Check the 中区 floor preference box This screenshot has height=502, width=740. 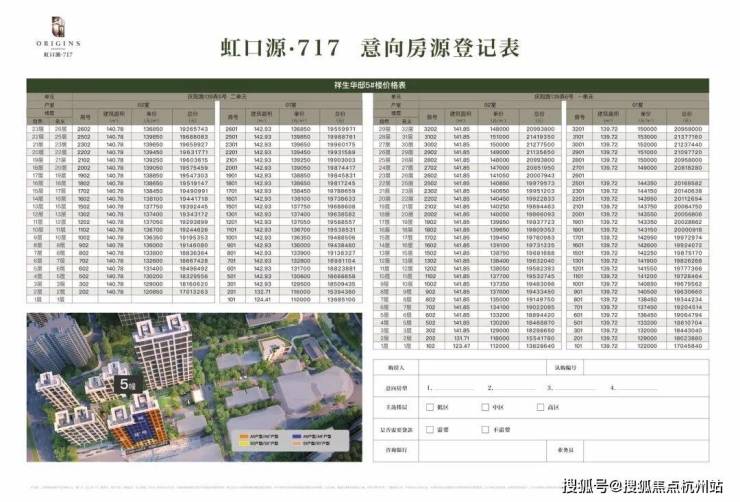click(485, 407)
